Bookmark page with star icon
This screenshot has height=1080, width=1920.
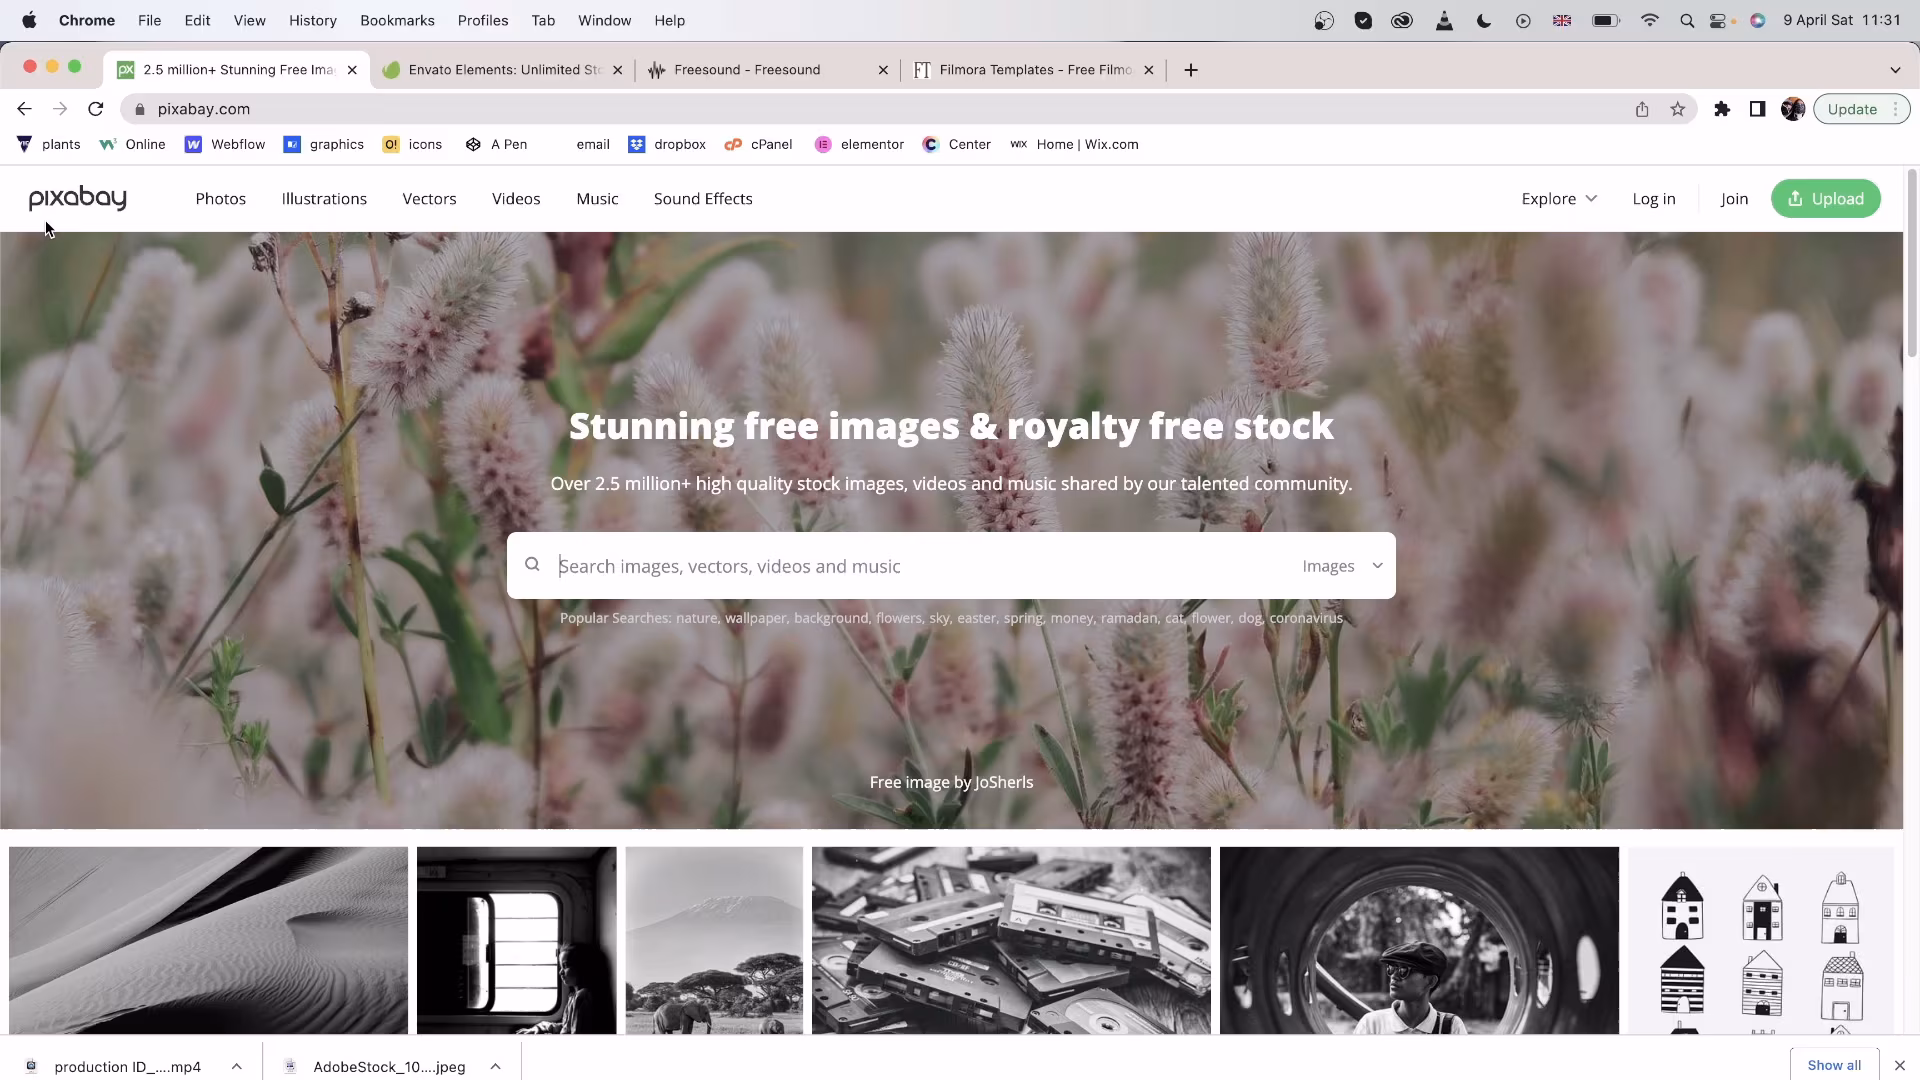coord(1677,109)
